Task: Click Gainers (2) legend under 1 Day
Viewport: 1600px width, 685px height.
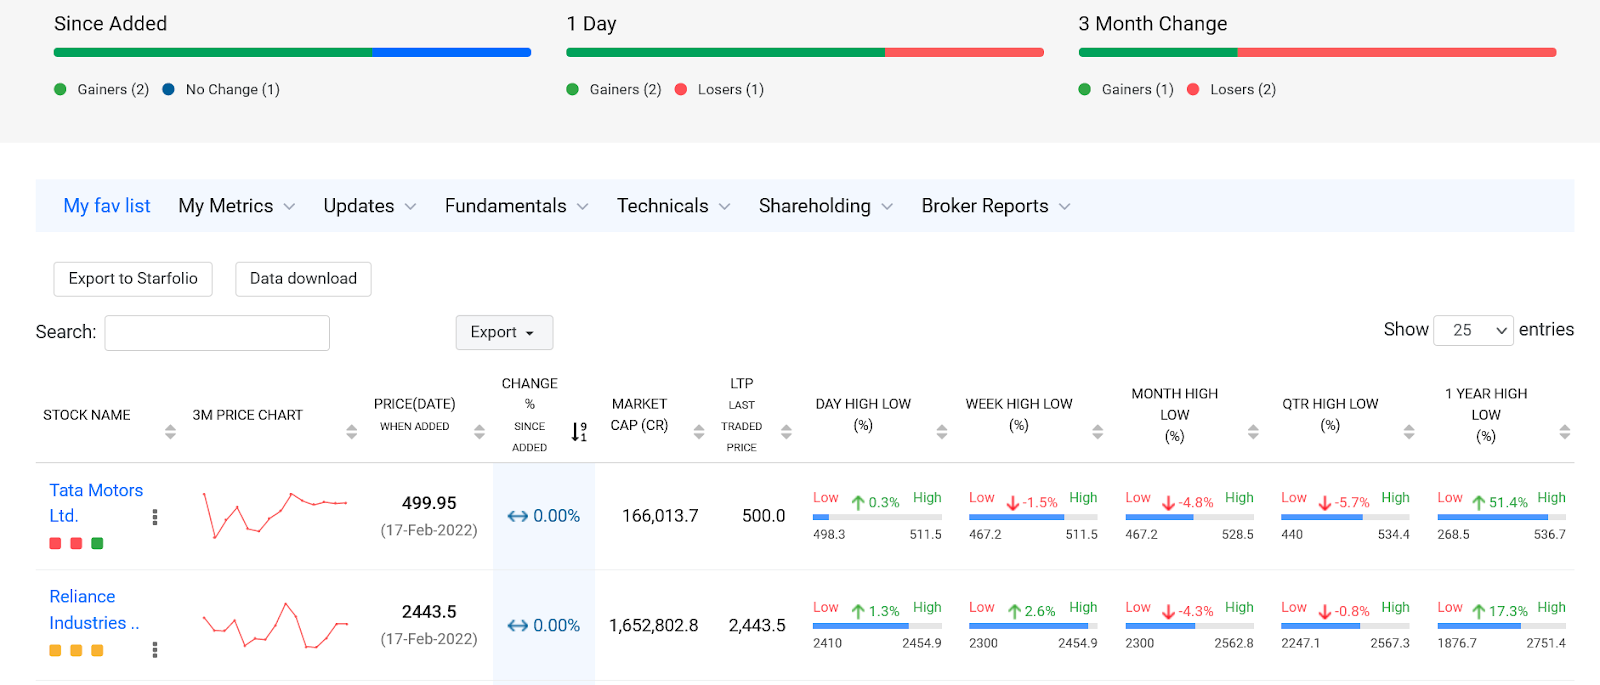Action: pos(614,89)
